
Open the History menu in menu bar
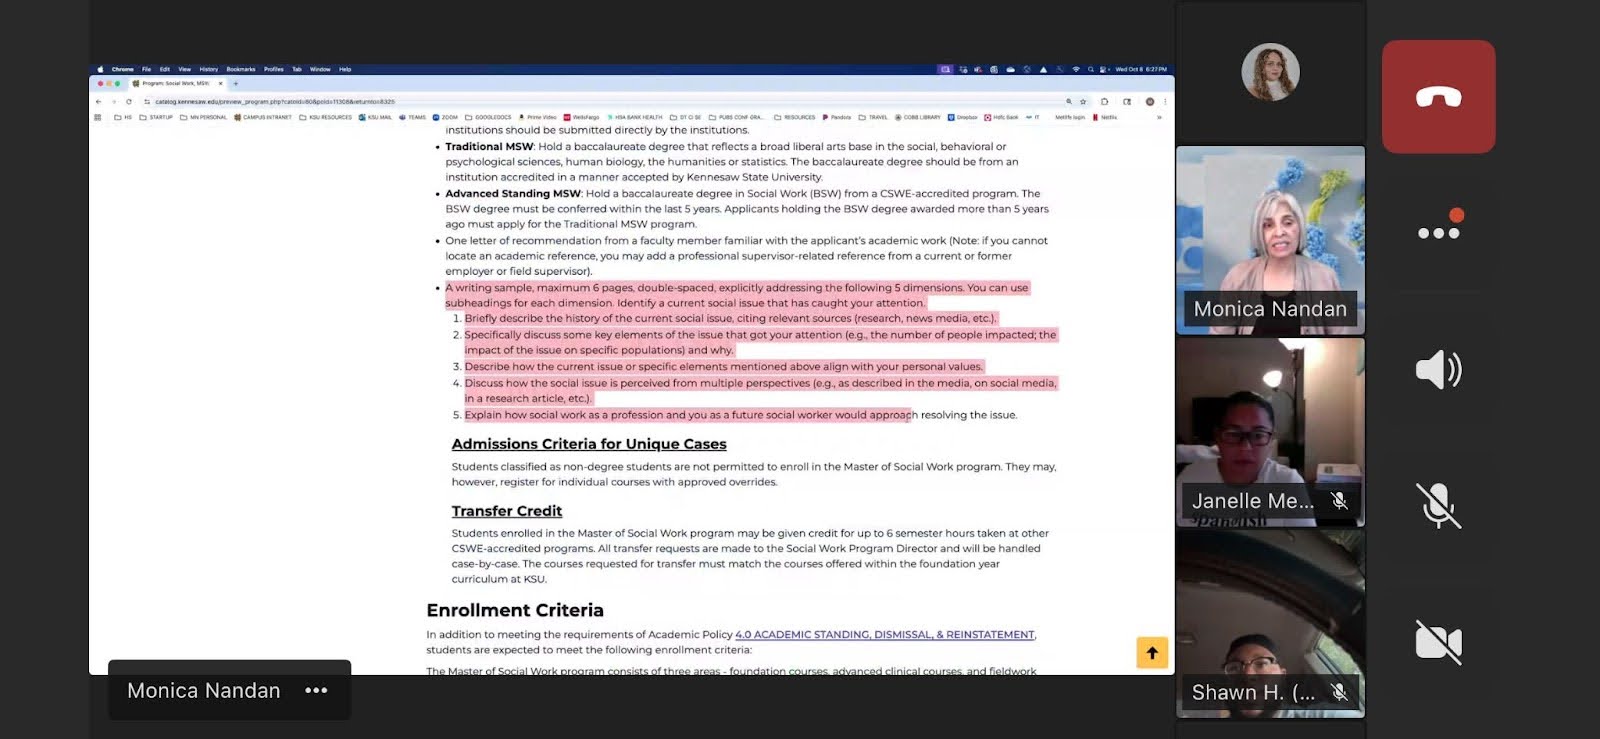tap(208, 69)
